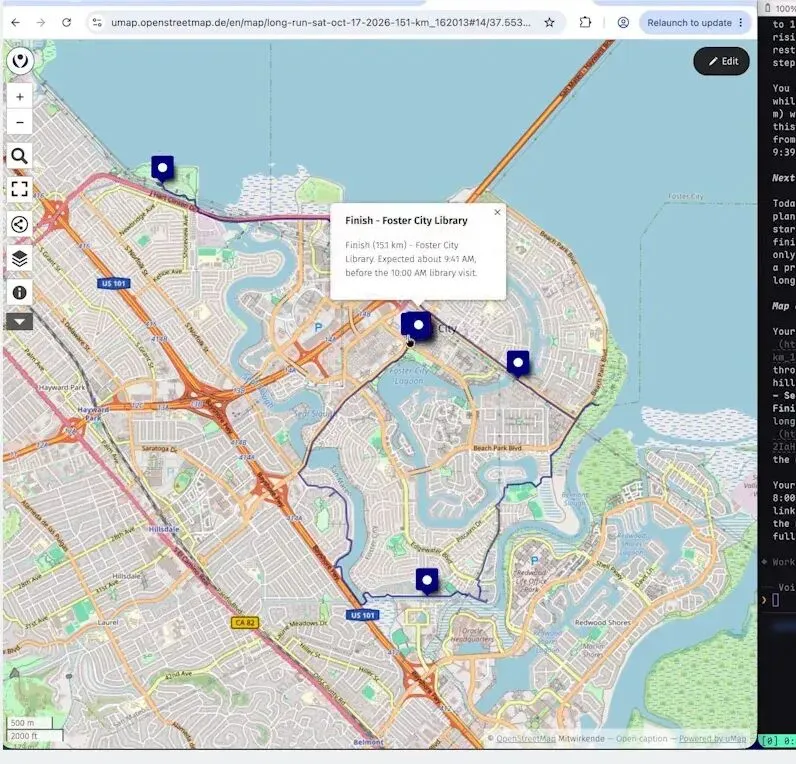Click the uMap locate/home icon
The image size is (796, 764).
click(20, 61)
